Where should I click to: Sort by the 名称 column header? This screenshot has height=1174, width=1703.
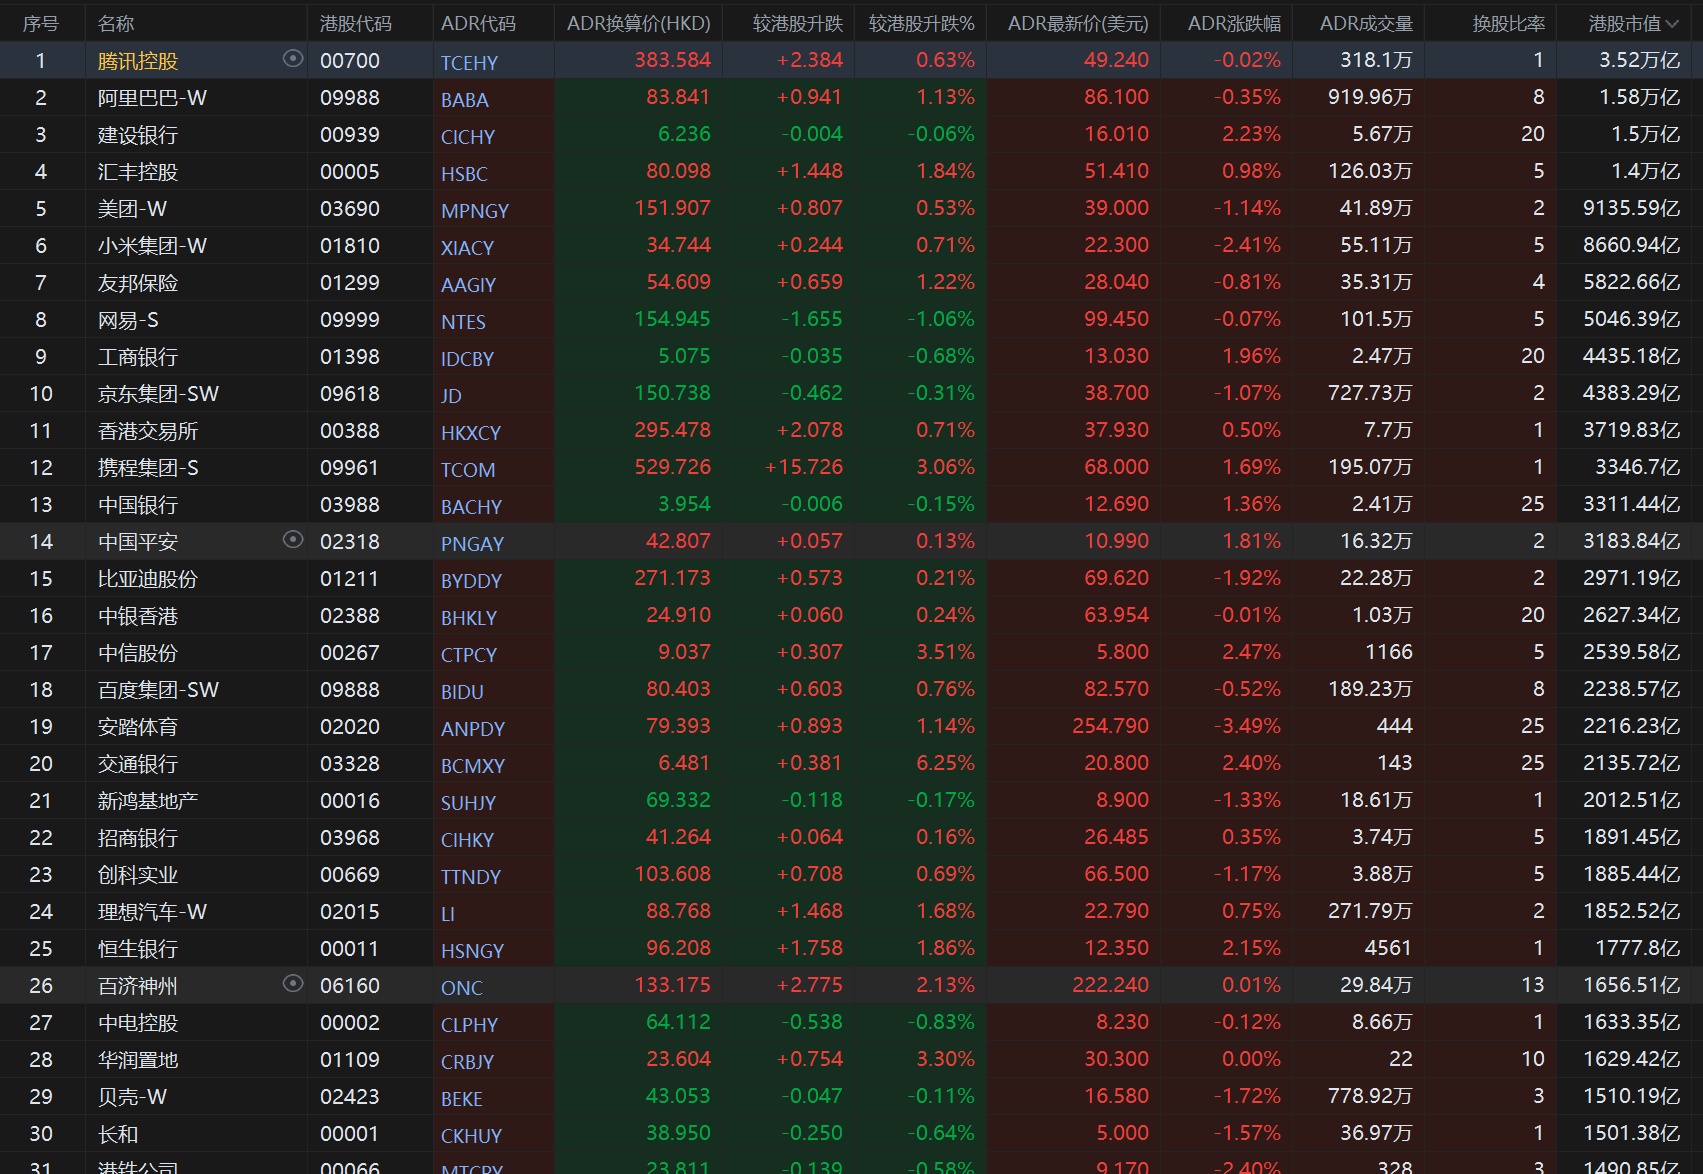(x=116, y=23)
